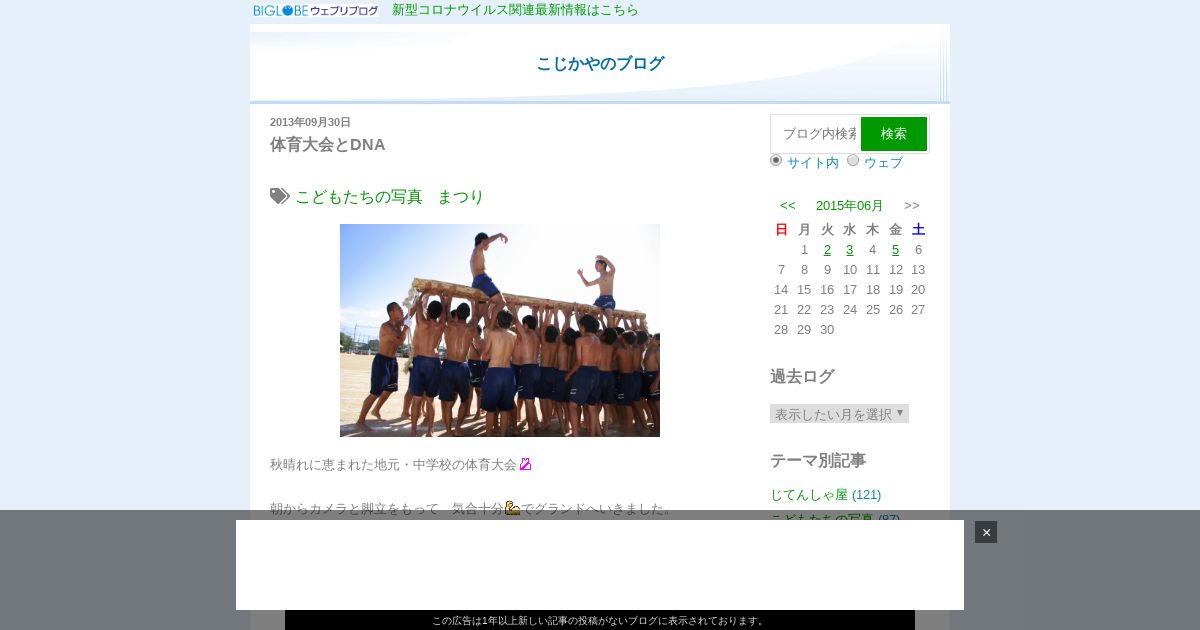Click the post date 2013年09月30日
Screen dimensions: 1200x630
pyautogui.click(x=310, y=122)
